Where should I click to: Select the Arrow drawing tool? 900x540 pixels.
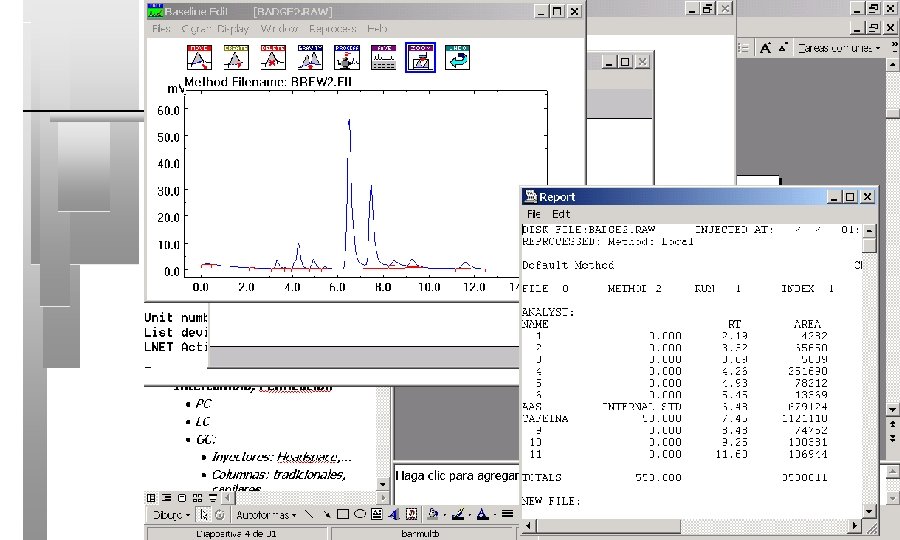click(x=325, y=514)
